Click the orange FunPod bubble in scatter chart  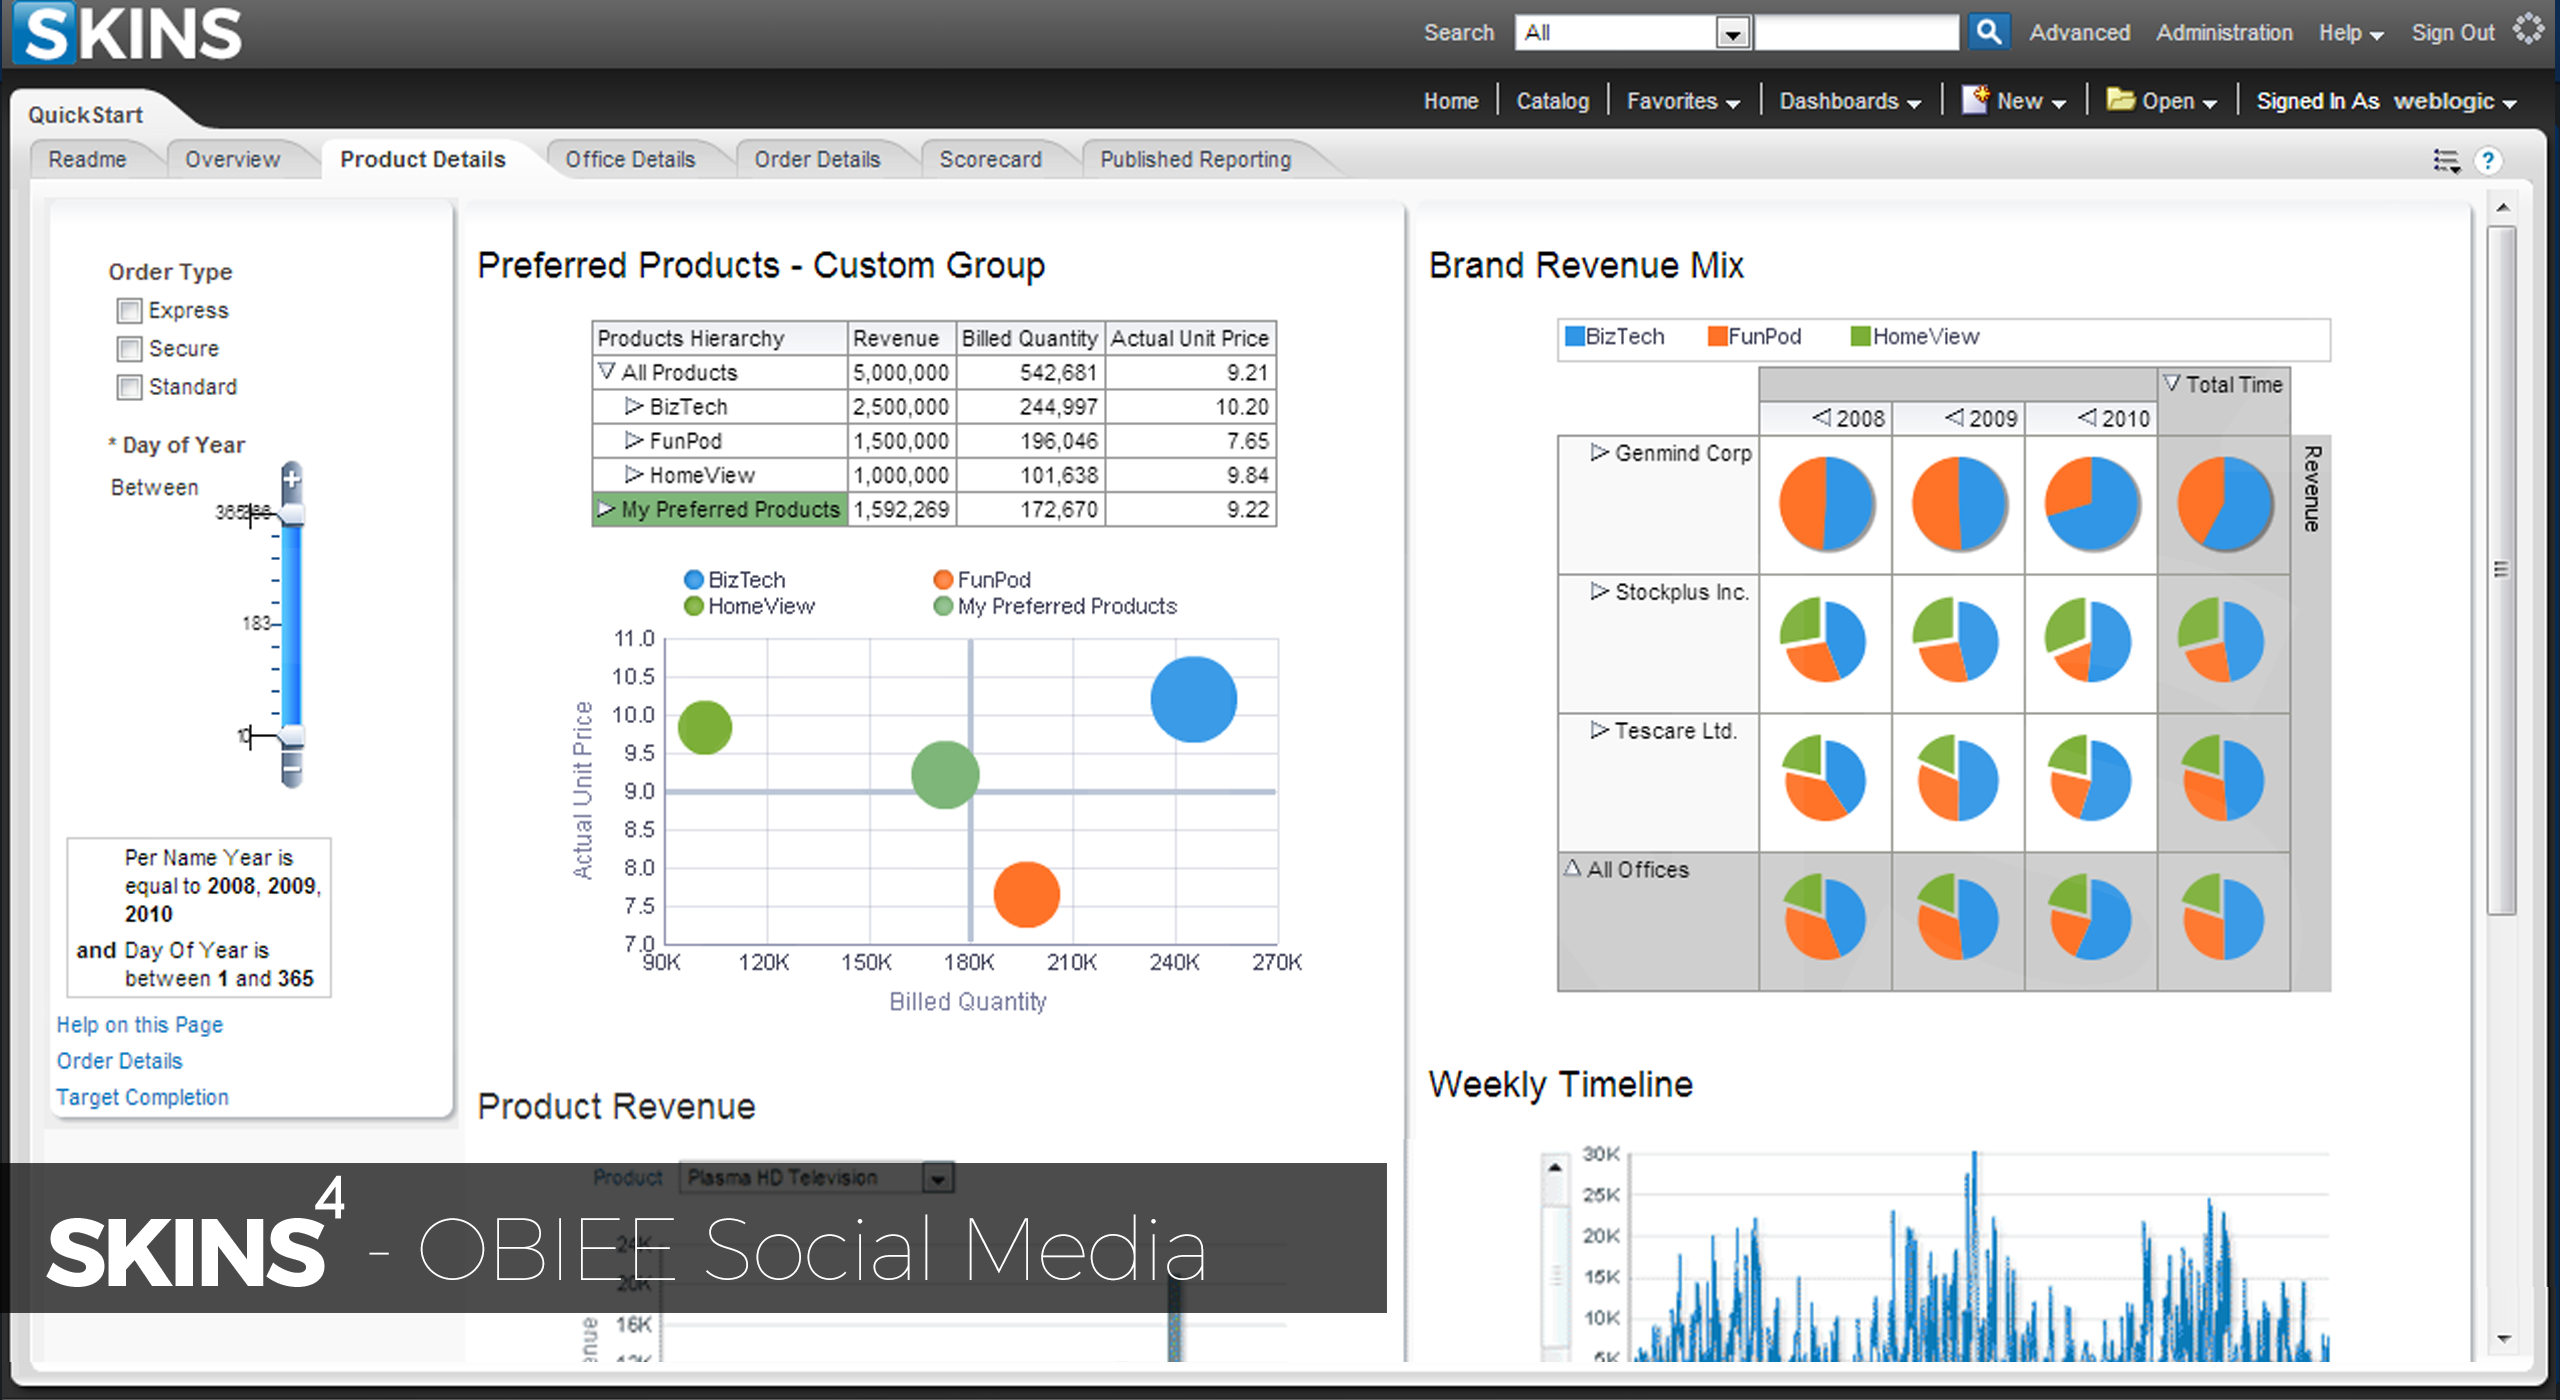(1026, 894)
